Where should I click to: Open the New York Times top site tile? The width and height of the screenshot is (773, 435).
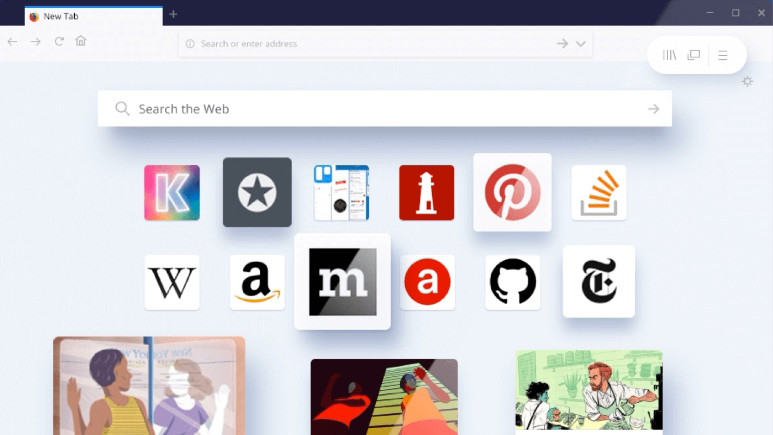599,281
